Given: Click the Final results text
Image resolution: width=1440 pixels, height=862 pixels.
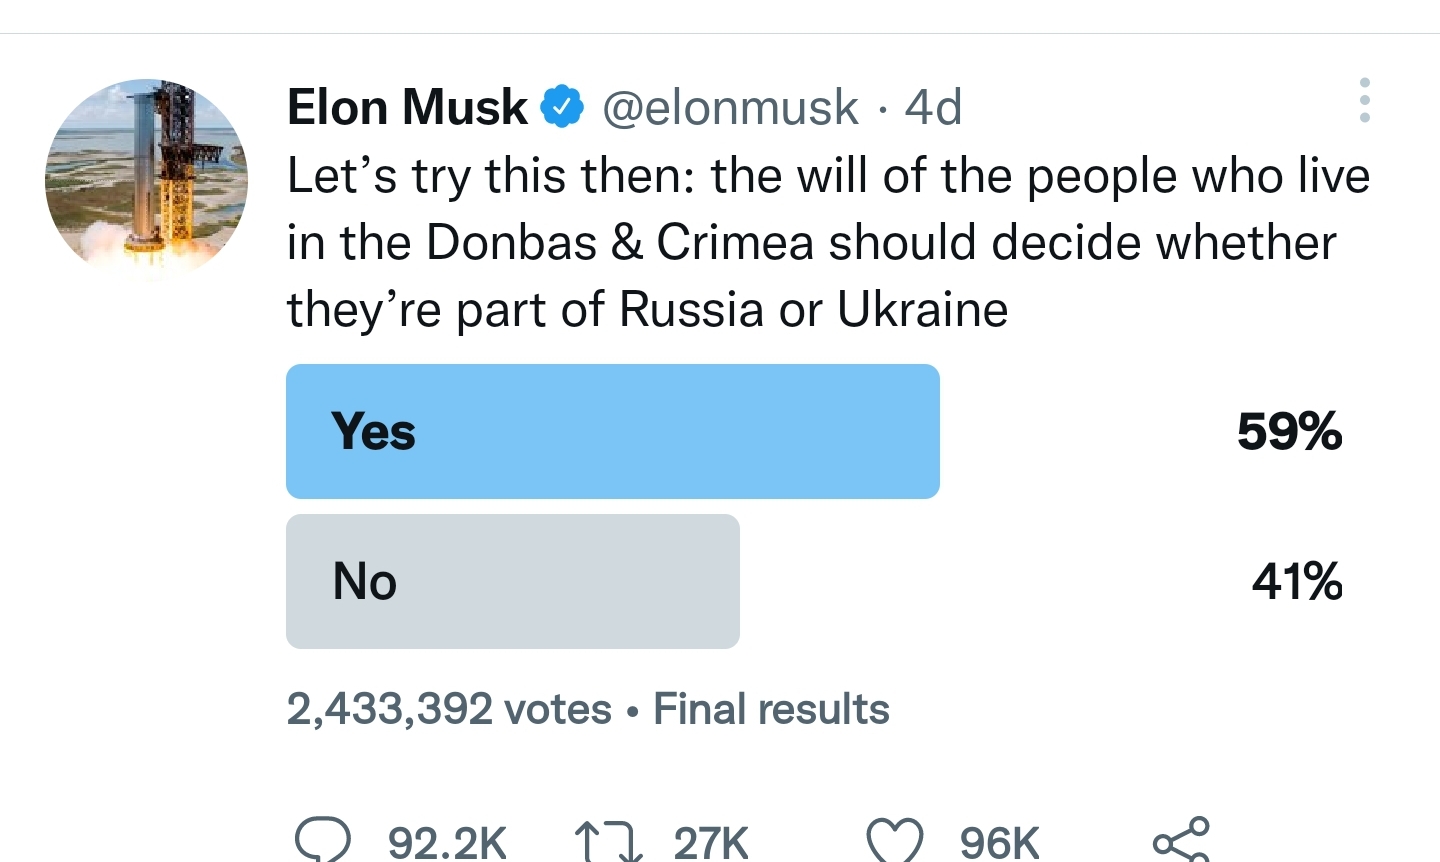Looking at the screenshot, I should pyautogui.click(x=771, y=709).
